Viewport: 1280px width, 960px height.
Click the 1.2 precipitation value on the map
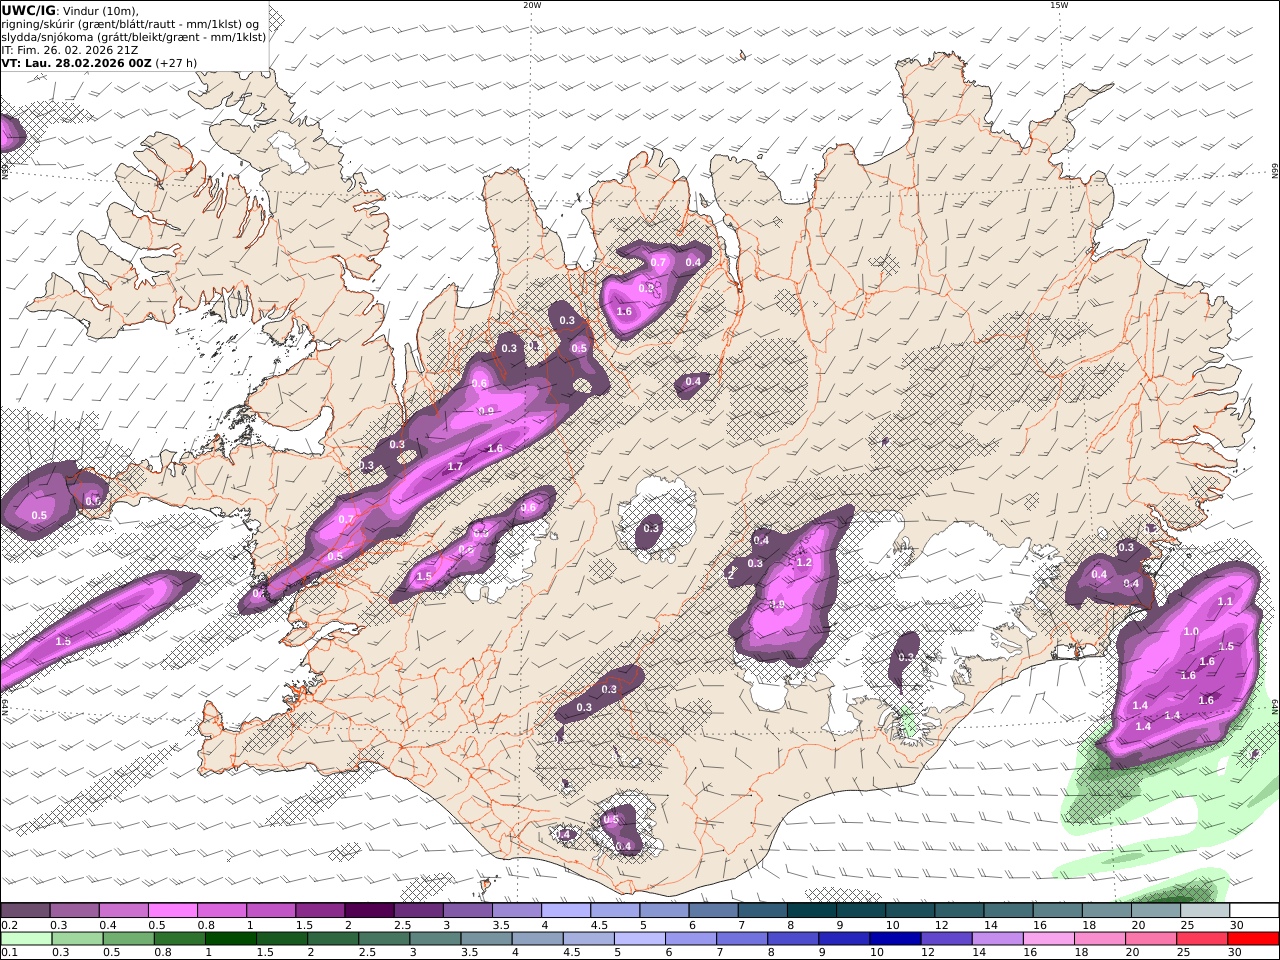(x=803, y=563)
